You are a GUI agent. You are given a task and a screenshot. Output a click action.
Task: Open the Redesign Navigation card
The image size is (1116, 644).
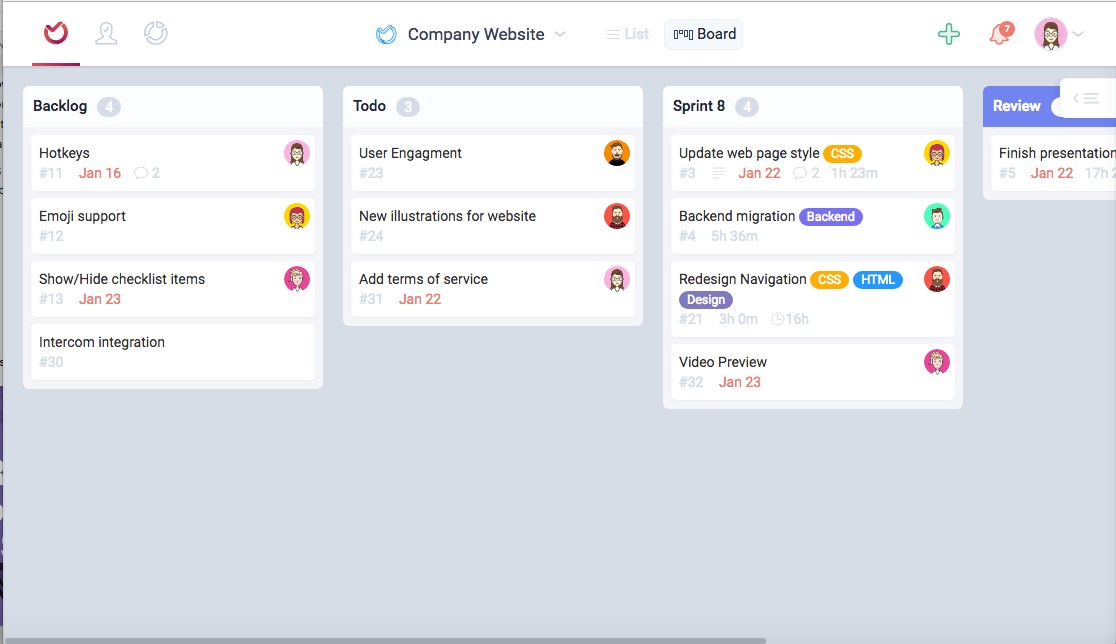pos(813,299)
